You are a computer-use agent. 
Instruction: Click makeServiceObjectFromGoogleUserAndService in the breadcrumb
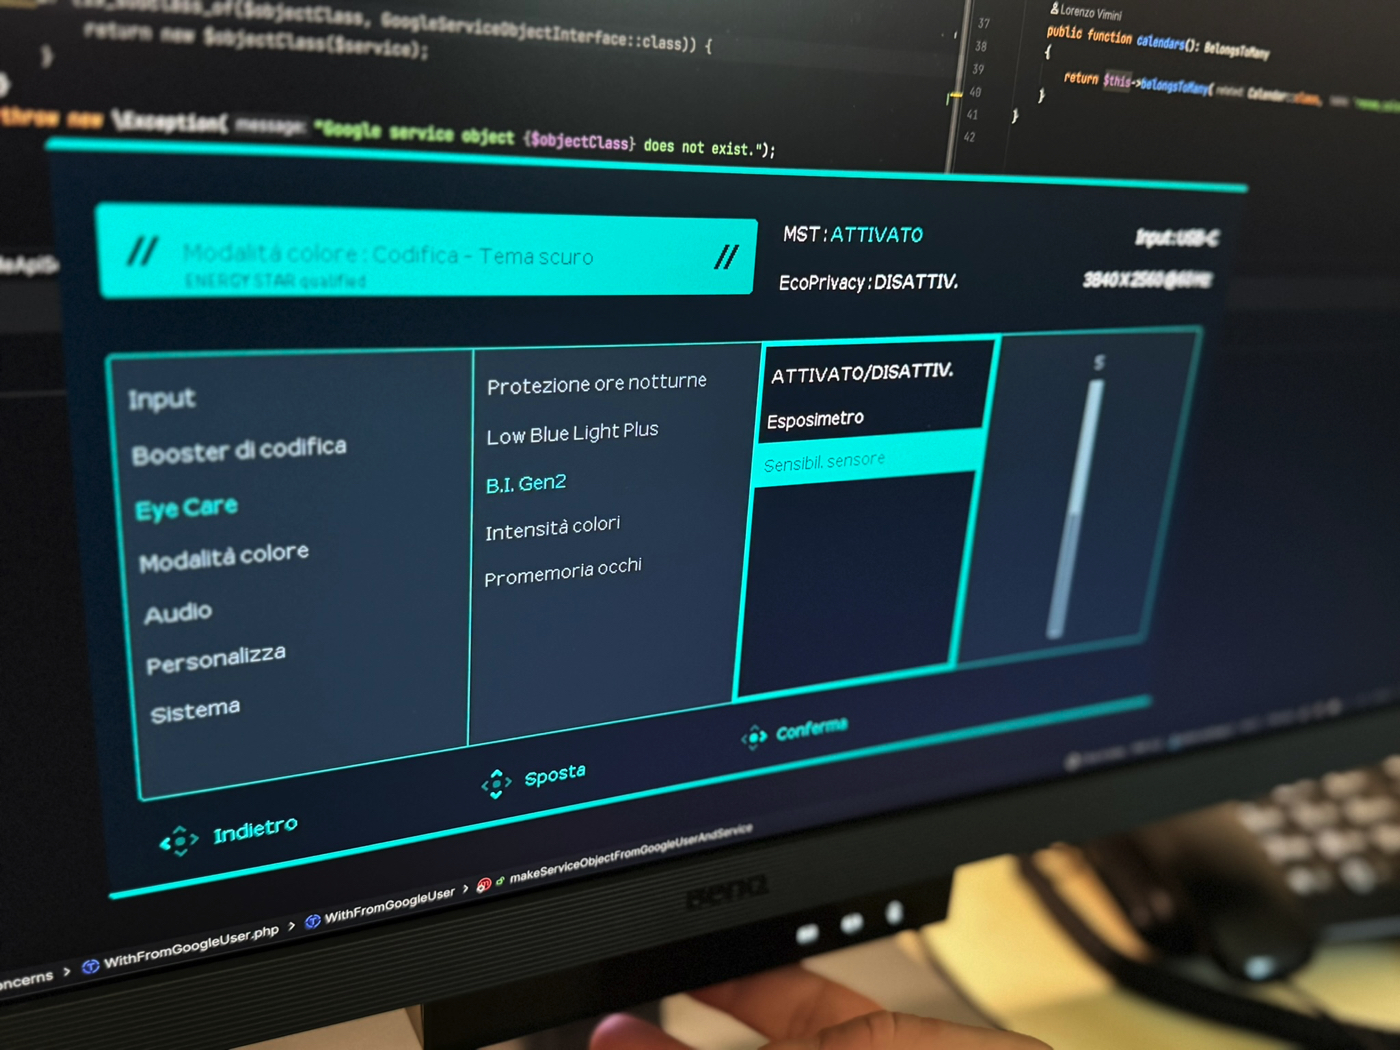click(x=631, y=852)
